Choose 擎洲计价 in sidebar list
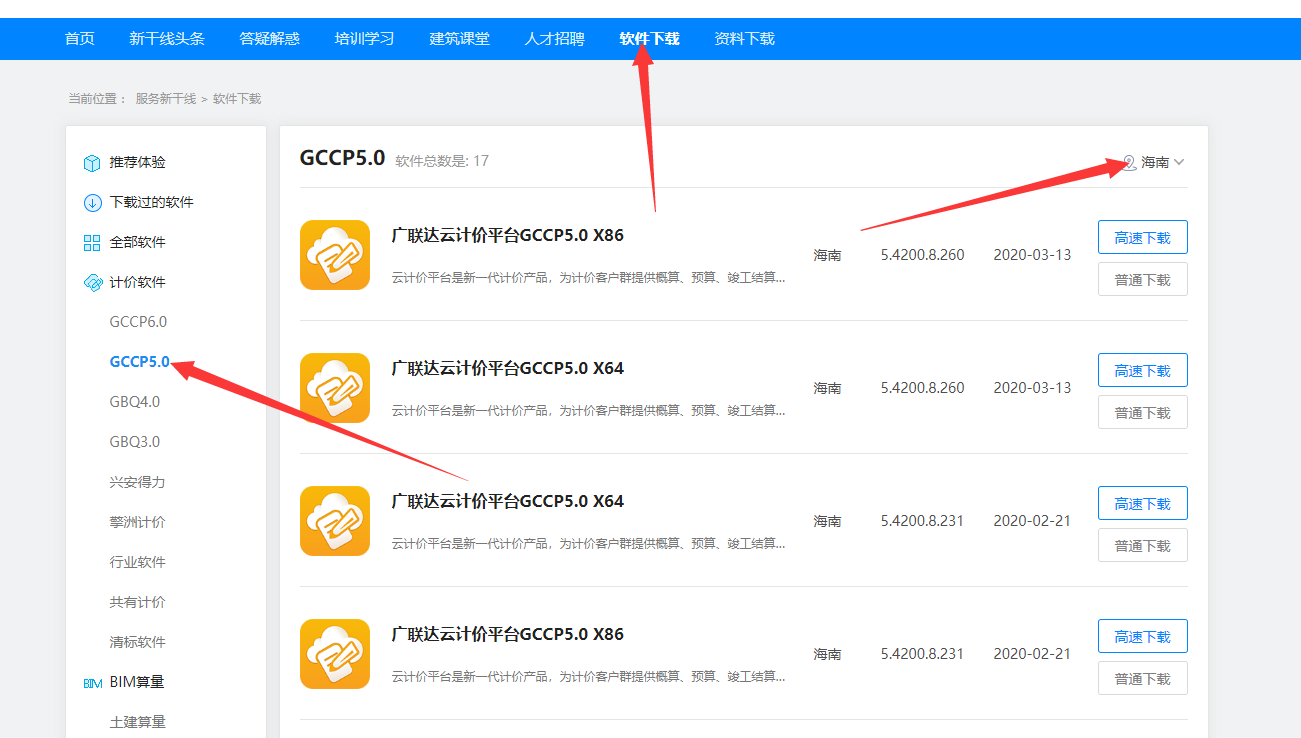Screen dimensions: 1301x738 138,522
